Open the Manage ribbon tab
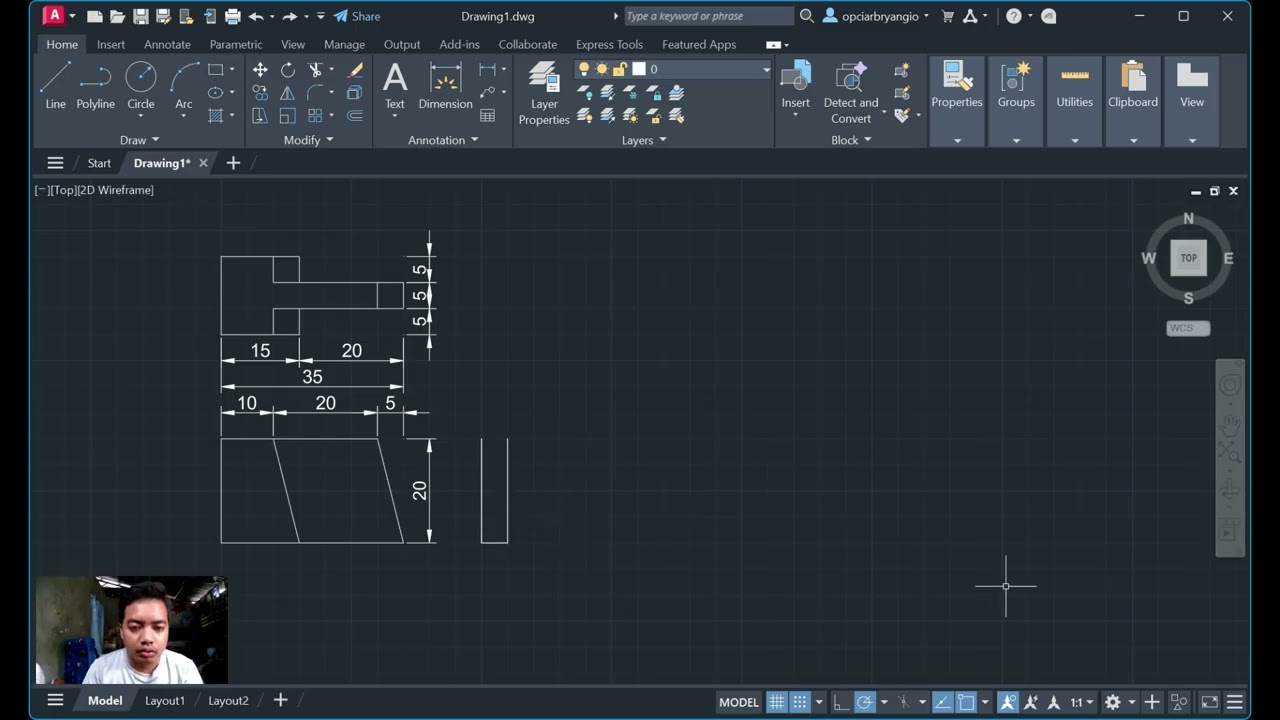 (344, 44)
